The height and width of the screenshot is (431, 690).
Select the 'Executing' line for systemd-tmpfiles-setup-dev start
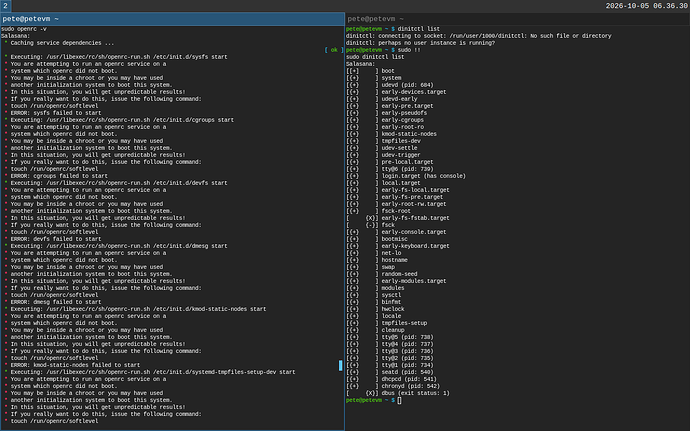coord(153,372)
